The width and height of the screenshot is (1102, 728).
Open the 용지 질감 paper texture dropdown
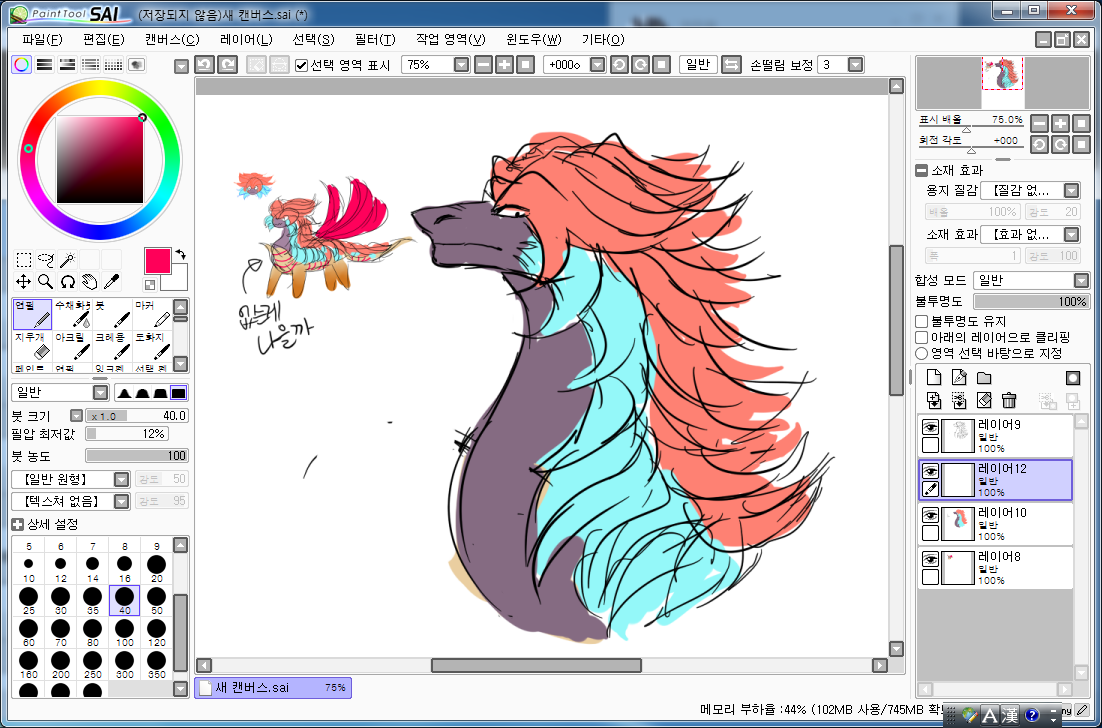point(1071,190)
